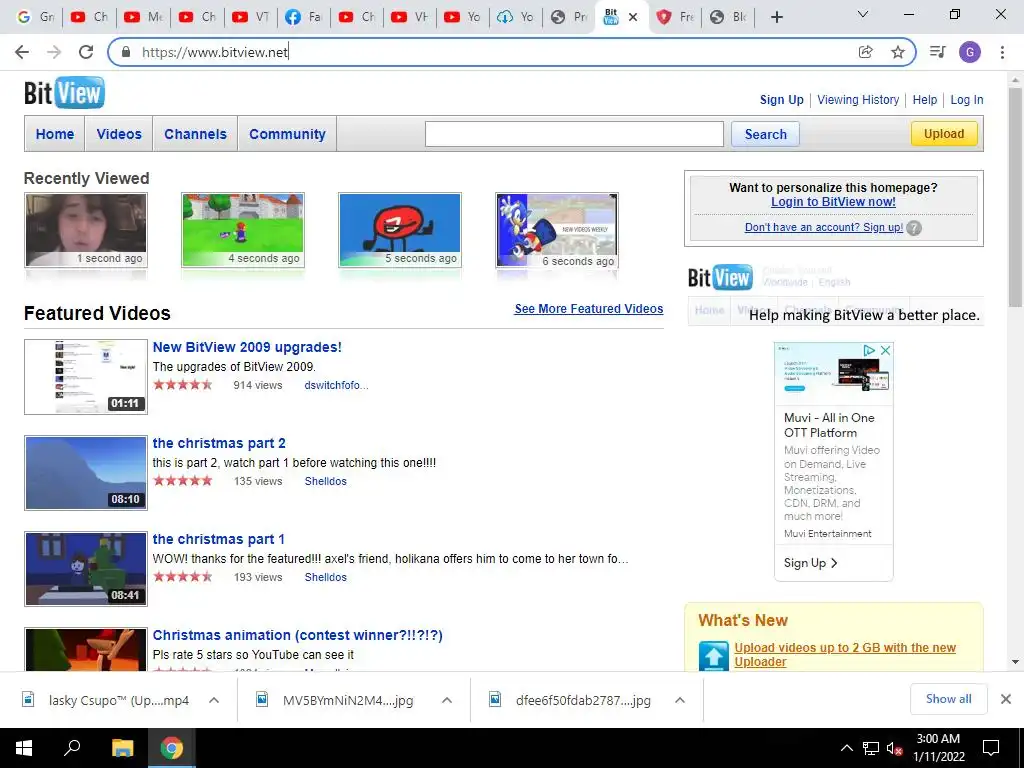Screen dimensions: 1024x768
Task: Open a new tab with the plus icon
Action: [776, 17]
